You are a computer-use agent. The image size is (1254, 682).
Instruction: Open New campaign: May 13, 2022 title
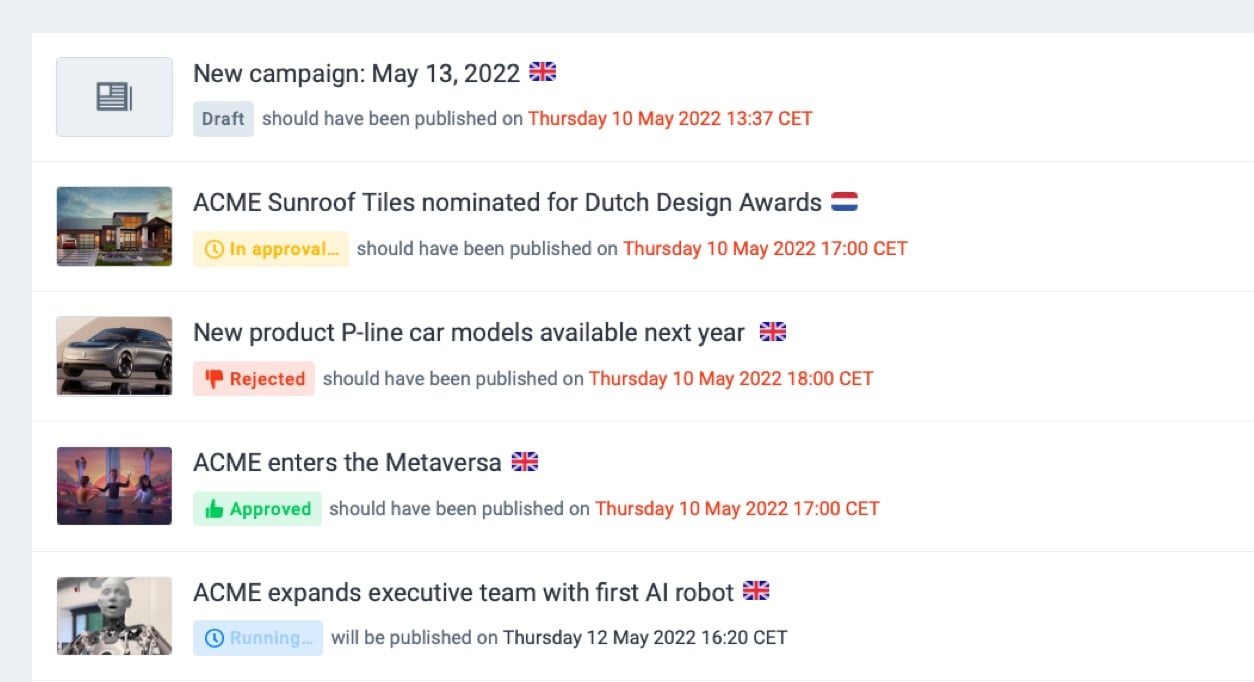coord(356,73)
